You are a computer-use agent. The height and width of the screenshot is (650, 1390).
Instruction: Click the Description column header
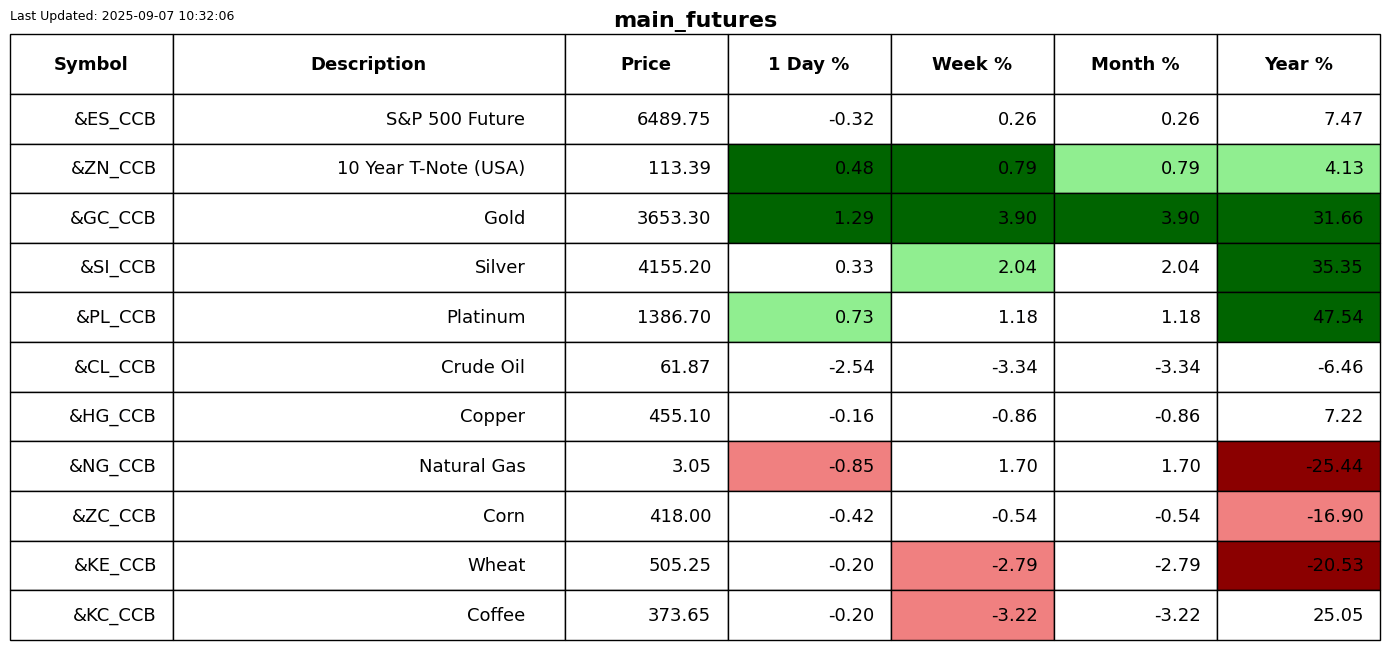[368, 64]
